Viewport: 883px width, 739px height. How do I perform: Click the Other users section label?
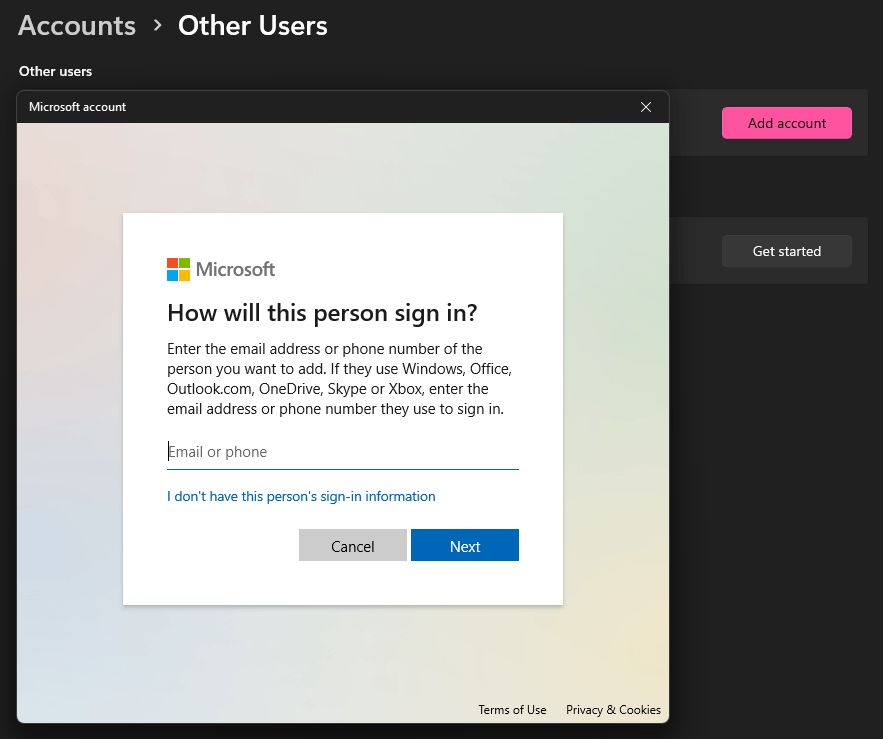[55, 72]
